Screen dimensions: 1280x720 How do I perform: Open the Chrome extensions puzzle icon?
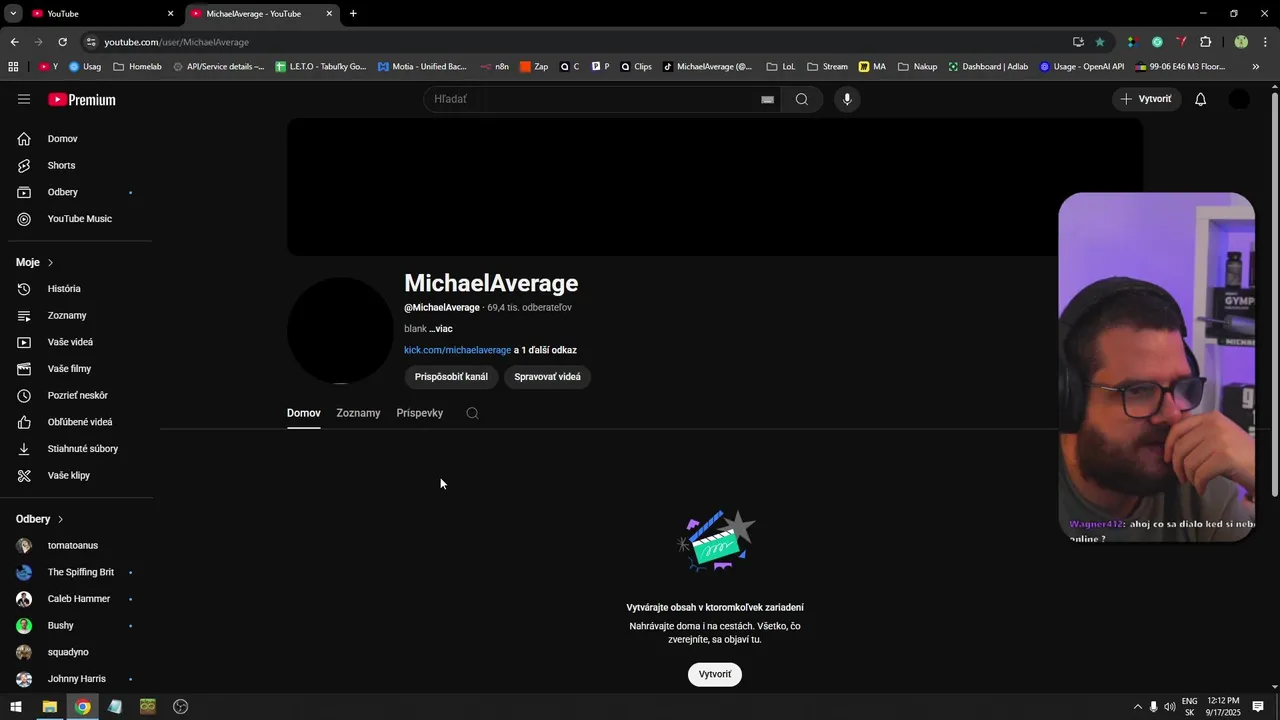pos(1205,42)
